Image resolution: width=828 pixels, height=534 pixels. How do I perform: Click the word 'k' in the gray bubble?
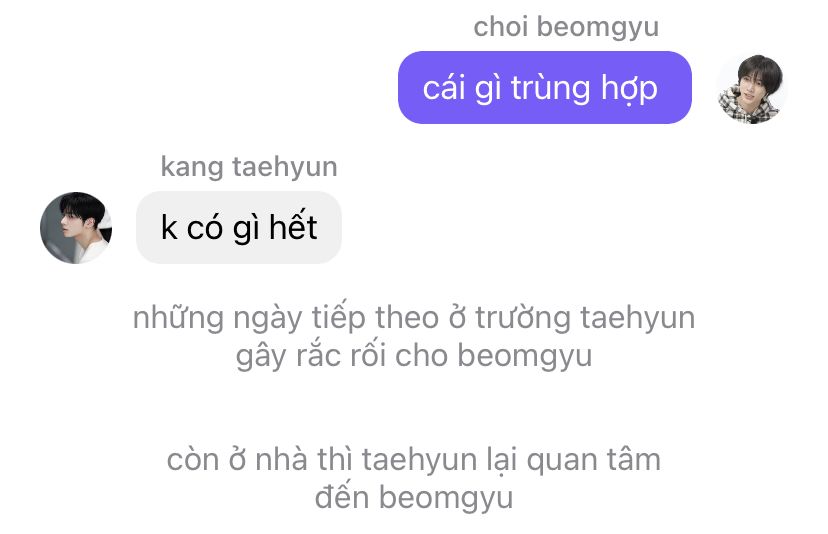click(x=169, y=228)
